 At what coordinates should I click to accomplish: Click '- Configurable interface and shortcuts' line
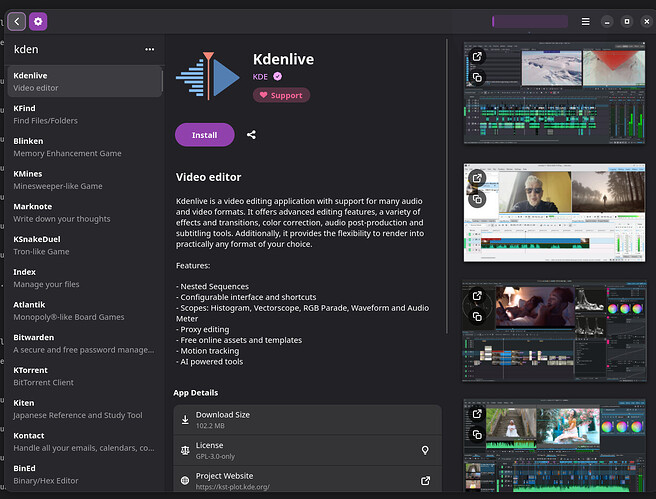(246, 297)
